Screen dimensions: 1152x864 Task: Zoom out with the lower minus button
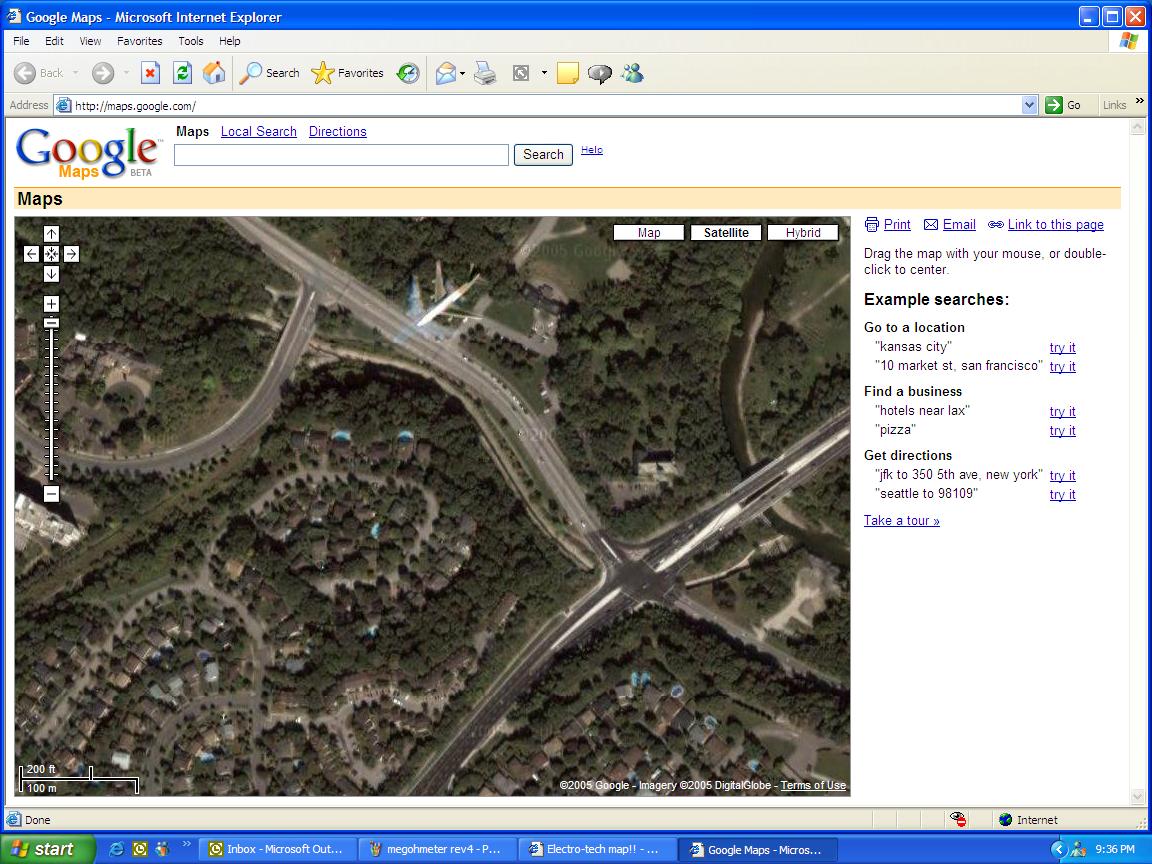pyautogui.click(x=51, y=494)
